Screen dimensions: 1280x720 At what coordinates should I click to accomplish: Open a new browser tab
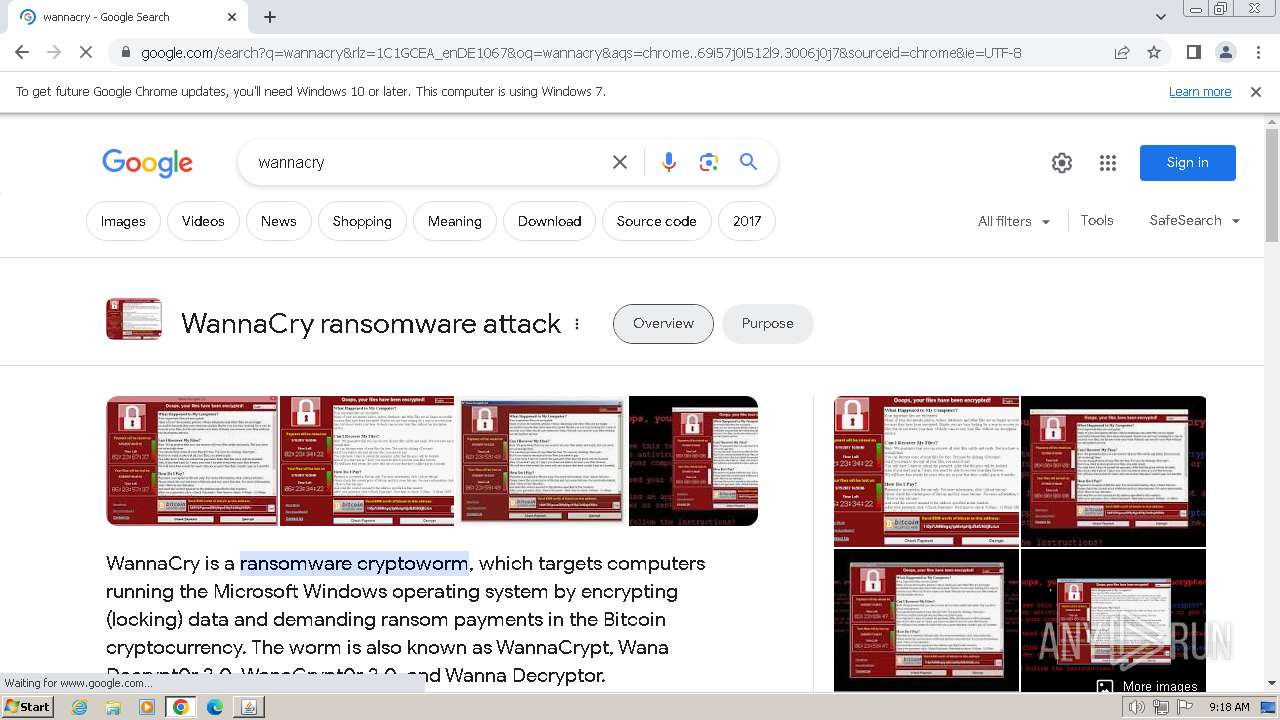[x=270, y=17]
